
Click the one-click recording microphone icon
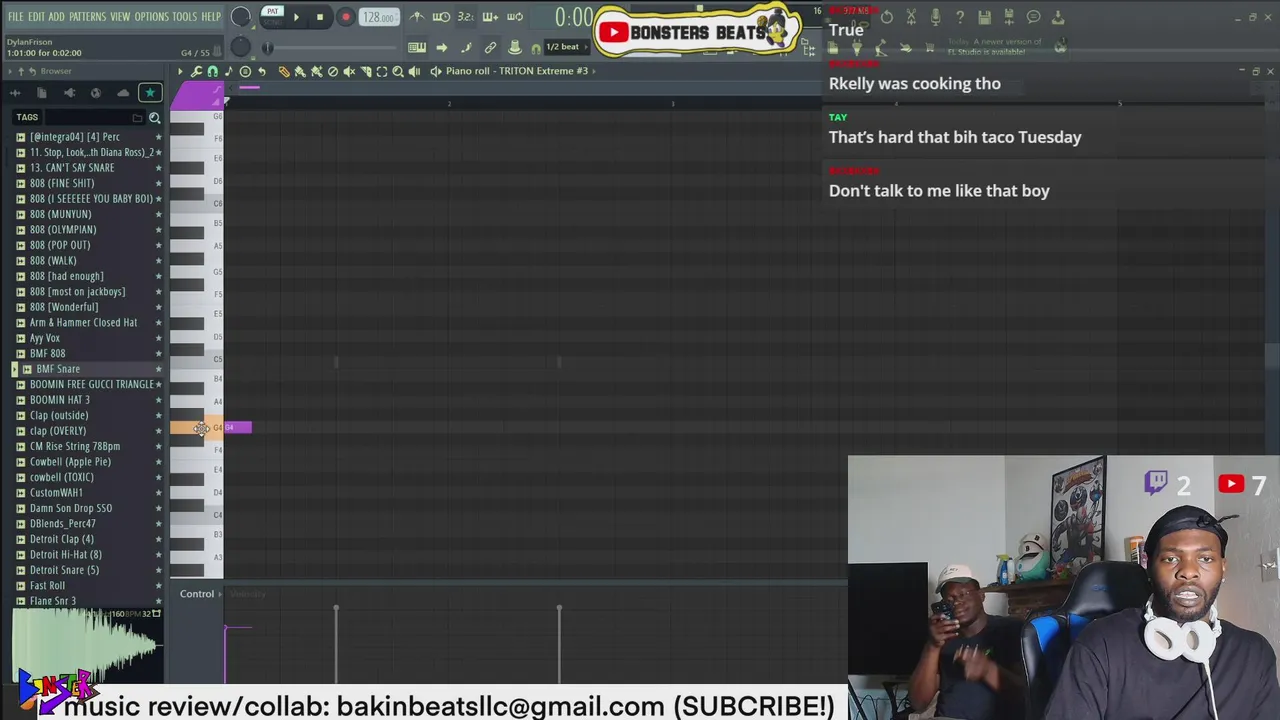[935, 17]
